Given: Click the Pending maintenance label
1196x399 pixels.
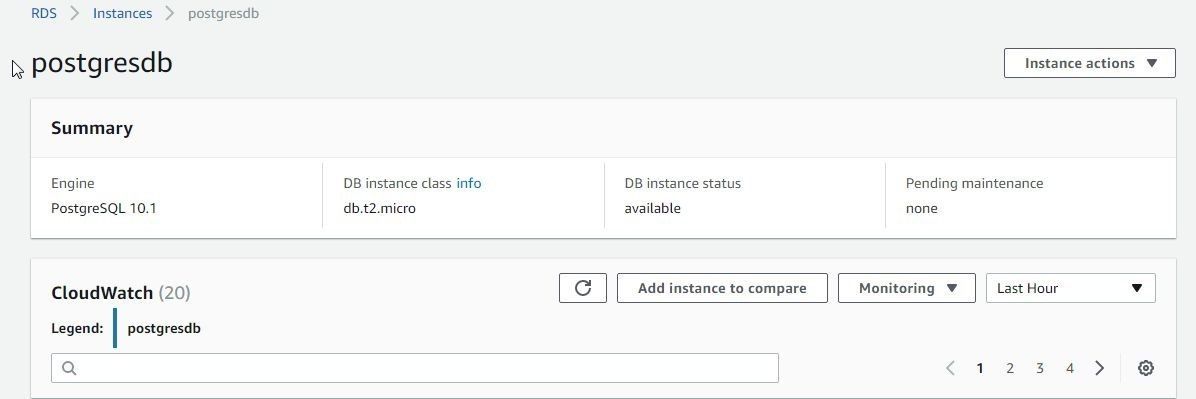Looking at the screenshot, I should point(974,183).
